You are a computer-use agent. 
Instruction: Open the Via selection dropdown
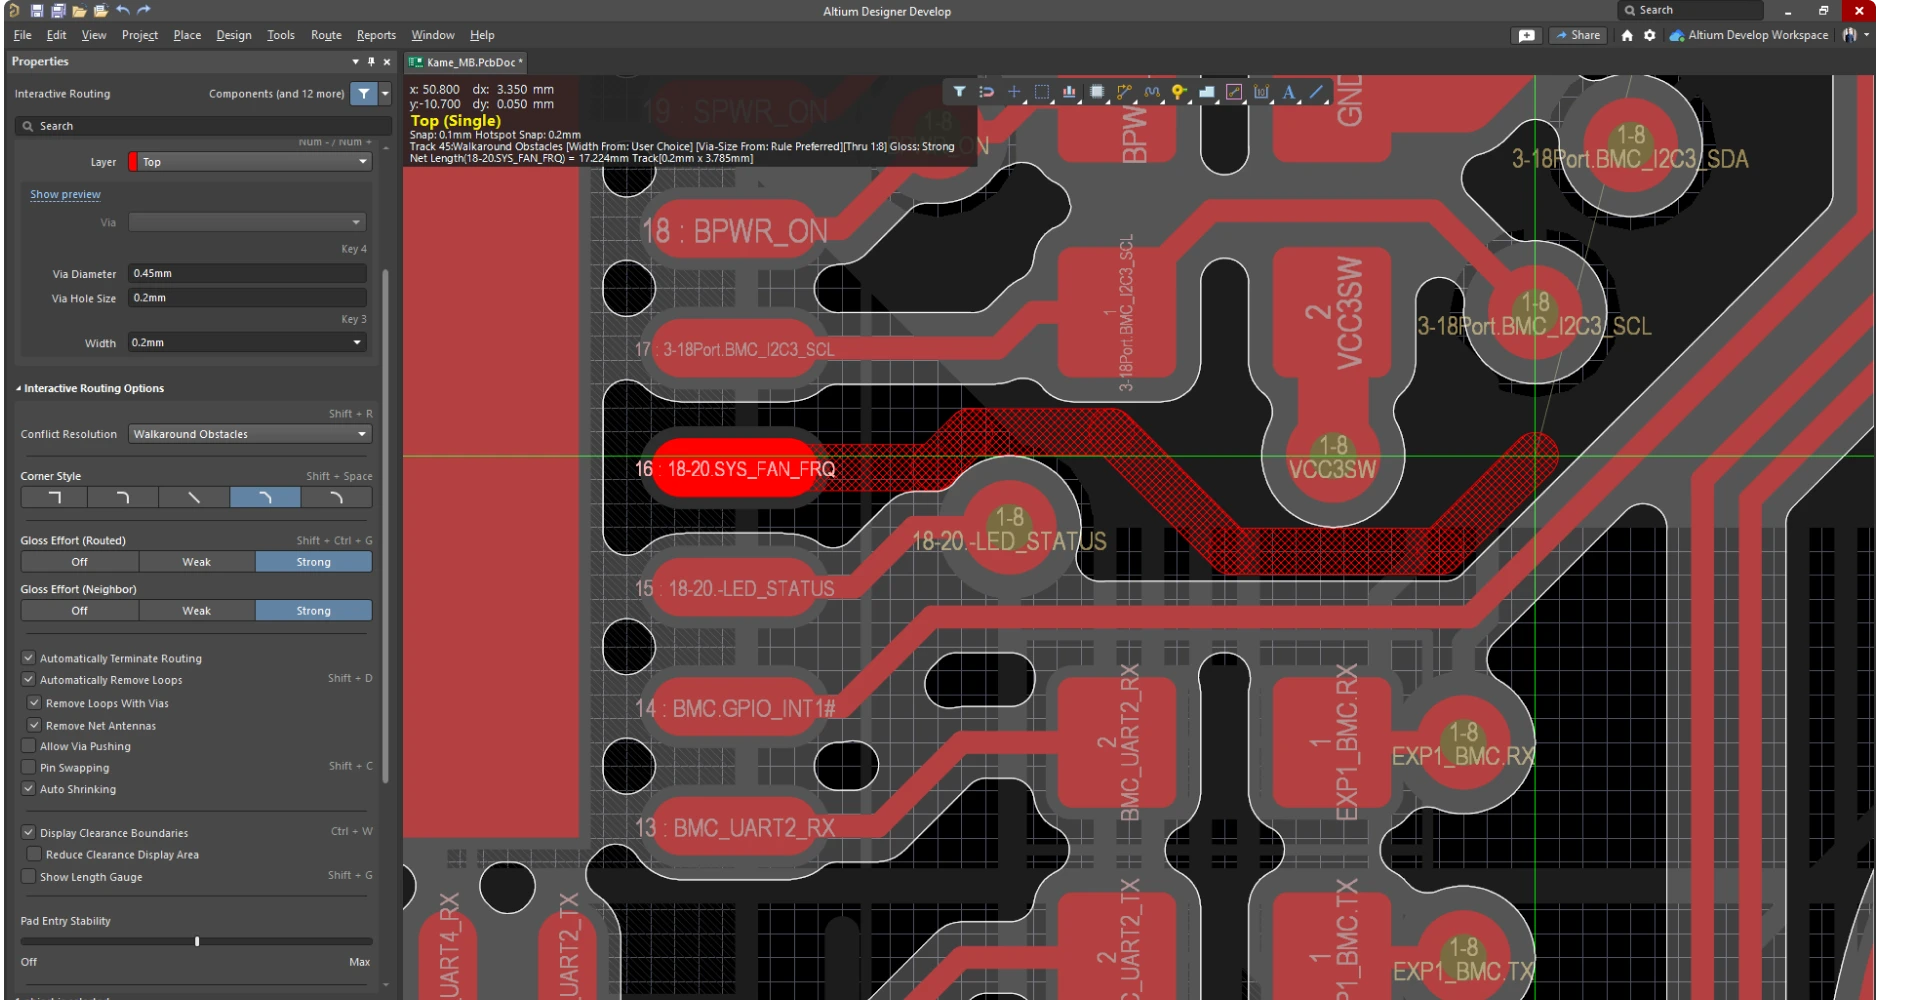(x=247, y=222)
